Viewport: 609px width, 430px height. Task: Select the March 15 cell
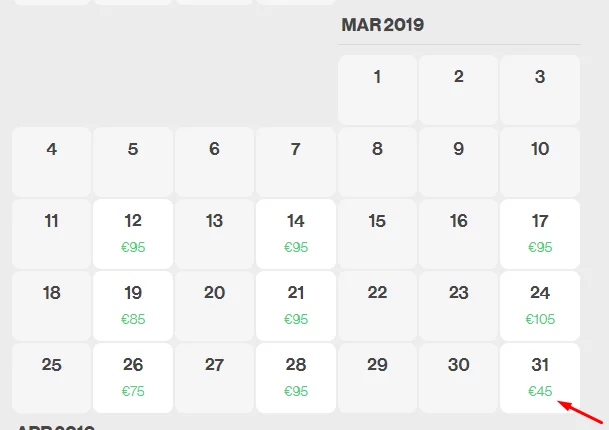coord(377,233)
